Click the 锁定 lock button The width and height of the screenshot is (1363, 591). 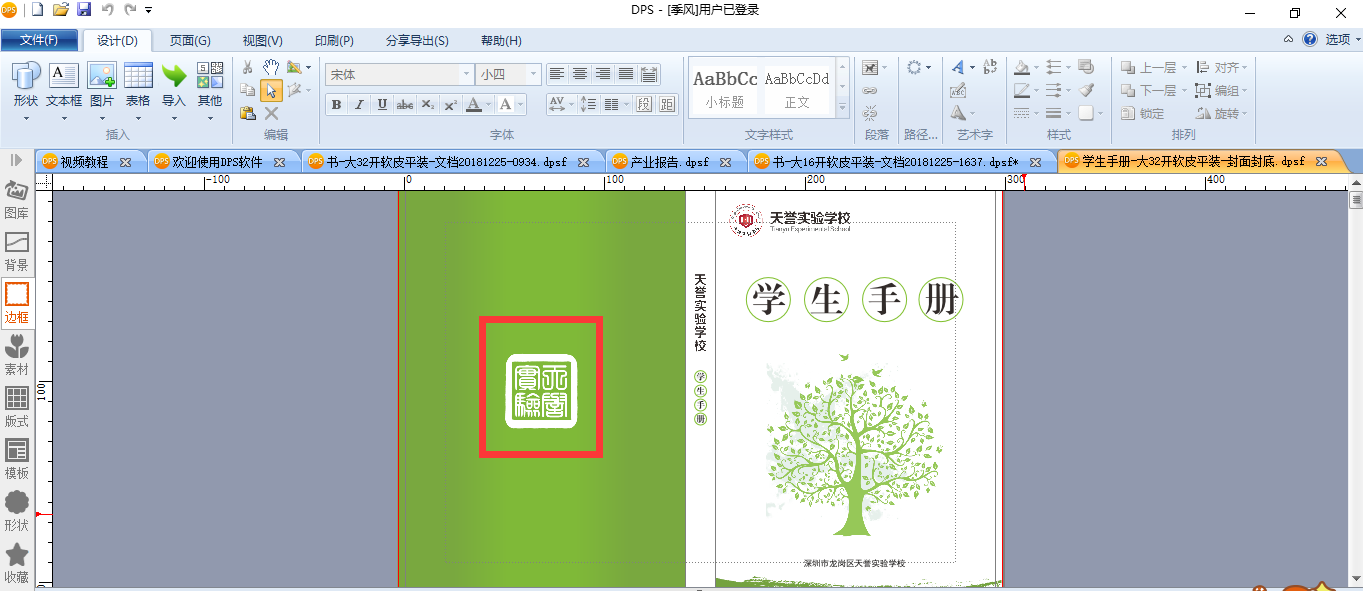coord(1143,113)
